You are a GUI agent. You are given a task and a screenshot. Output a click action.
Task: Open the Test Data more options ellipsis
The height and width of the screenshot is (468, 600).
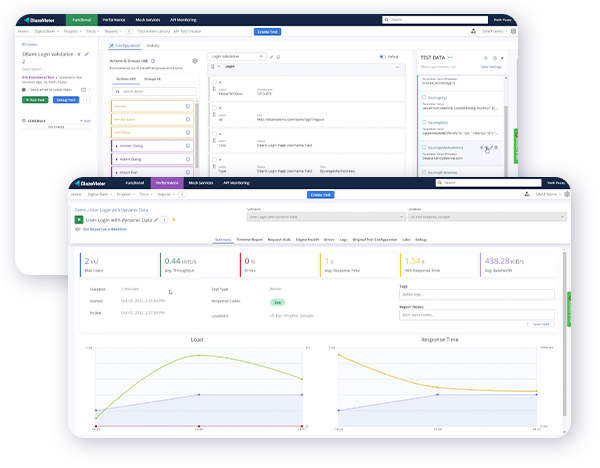(x=450, y=57)
